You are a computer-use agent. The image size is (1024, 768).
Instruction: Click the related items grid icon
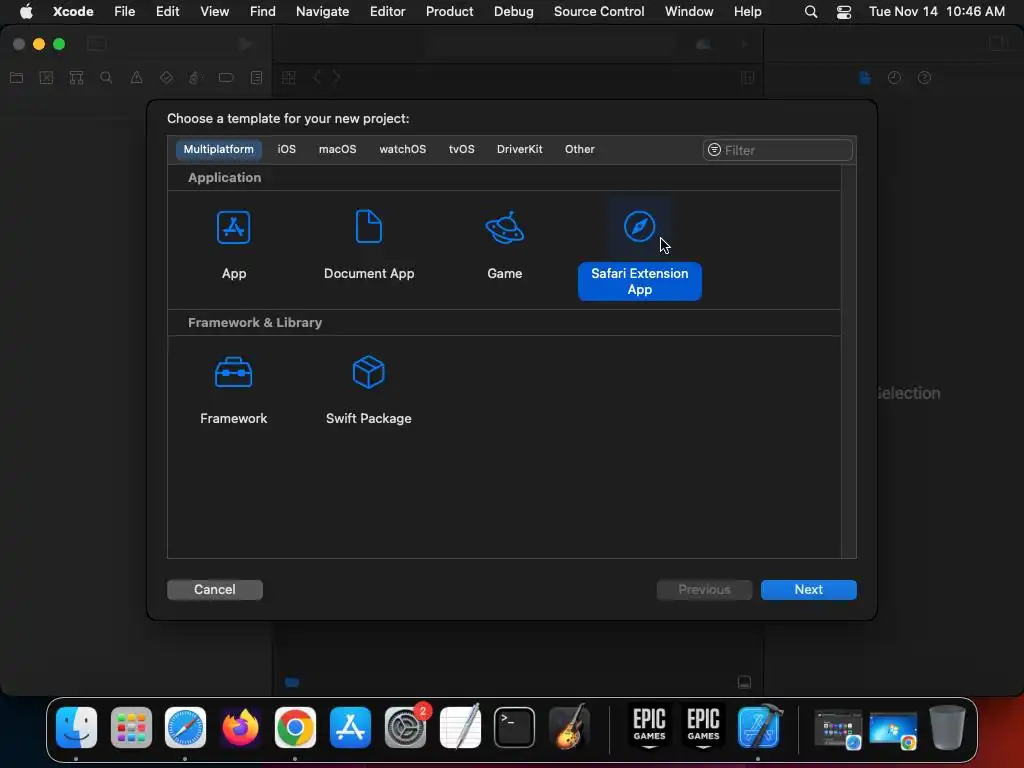(289, 78)
